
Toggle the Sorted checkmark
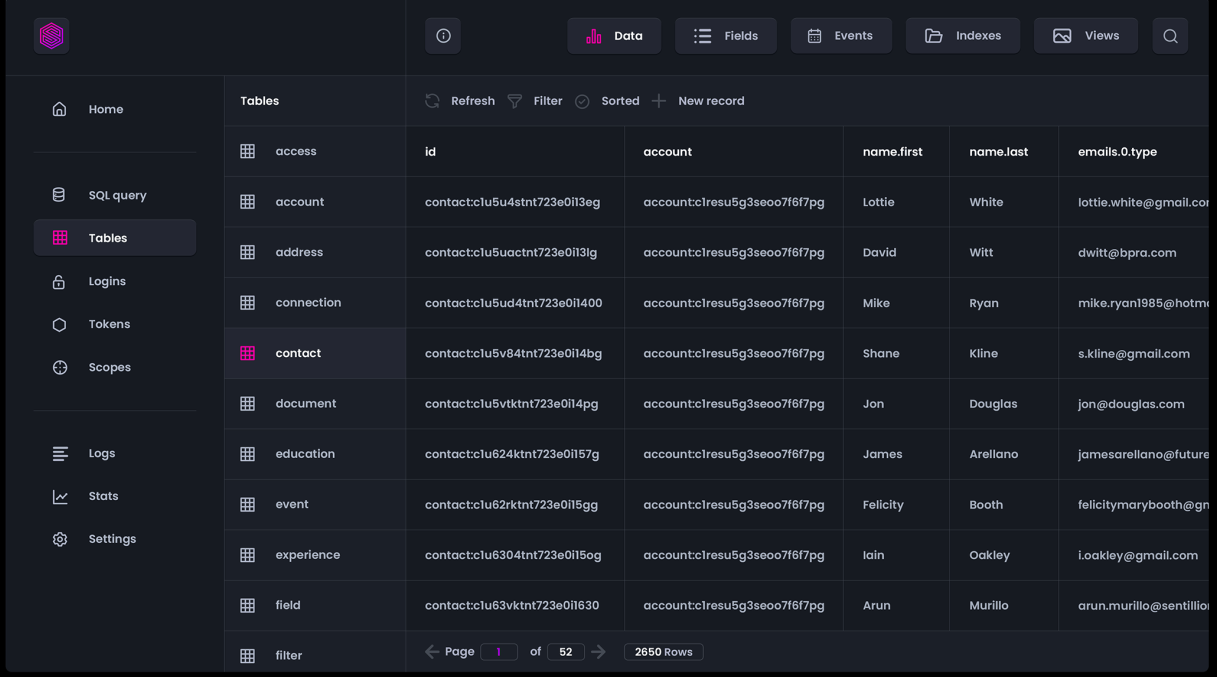tap(582, 101)
